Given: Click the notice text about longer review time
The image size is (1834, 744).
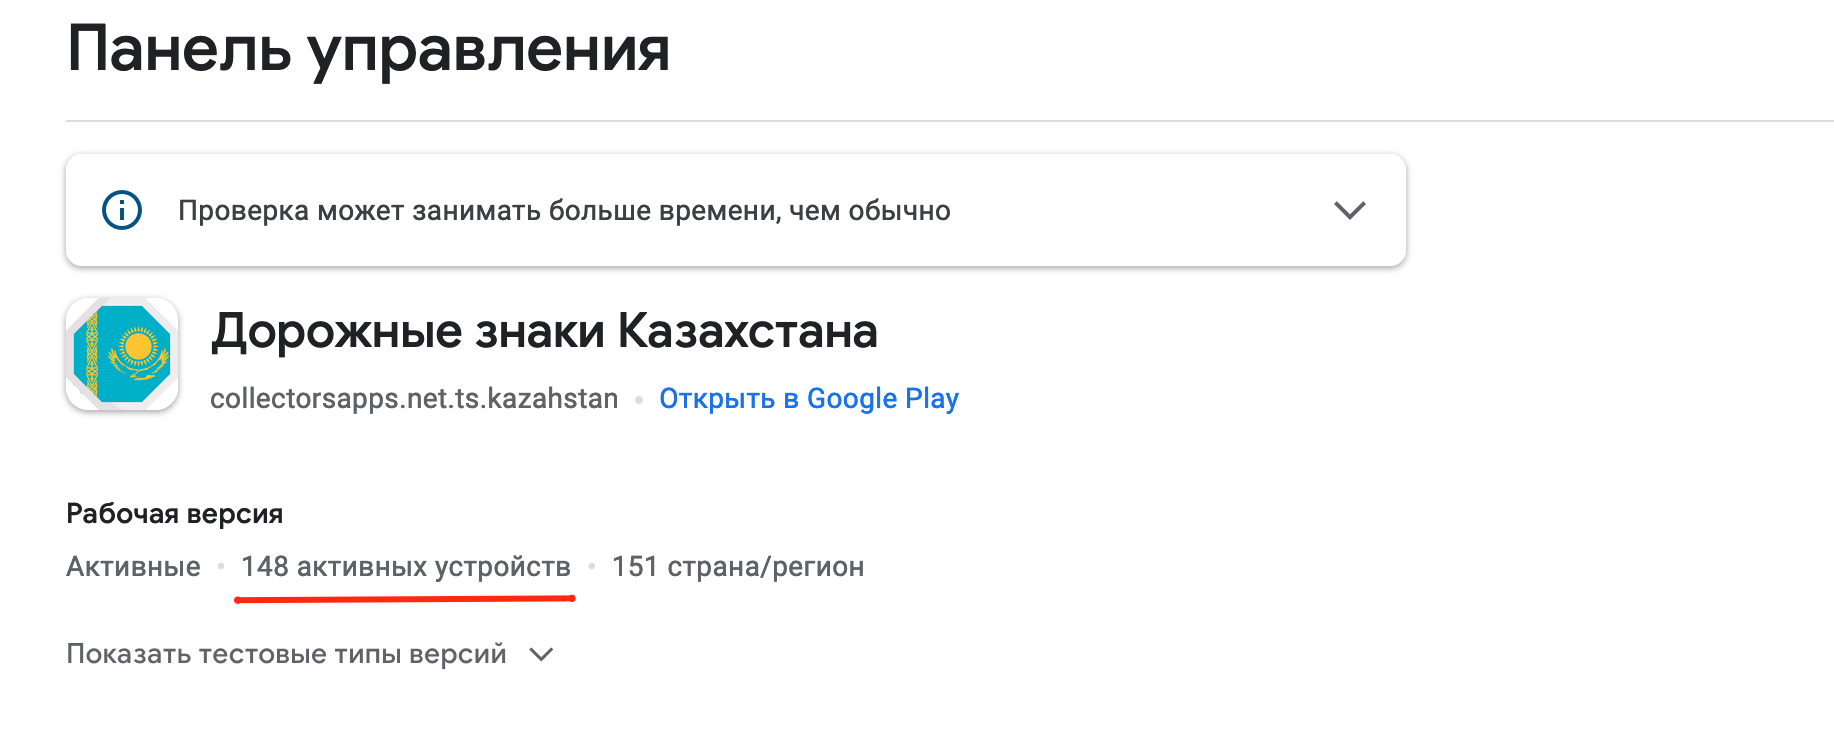Looking at the screenshot, I should [564, 211].
